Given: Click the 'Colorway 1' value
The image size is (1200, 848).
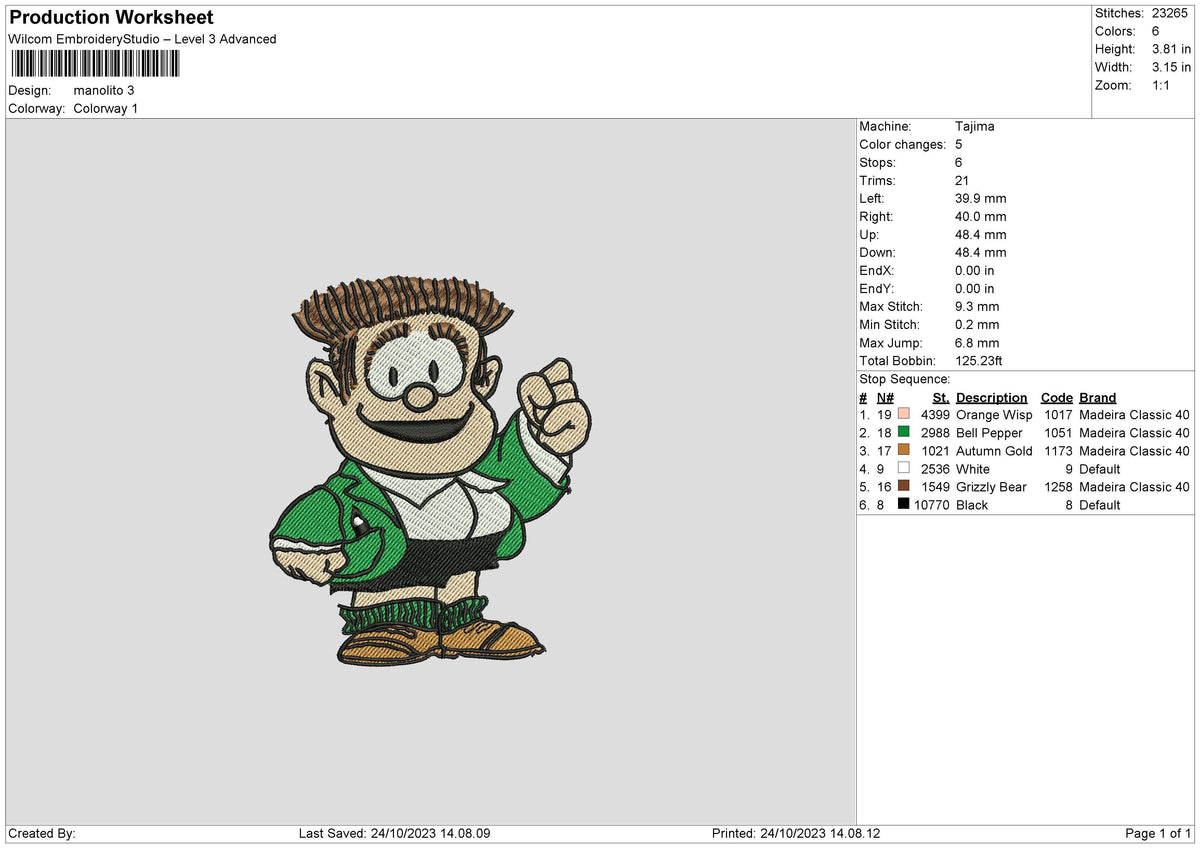Looking at the screenshot, I should click(x=106, y=108).
